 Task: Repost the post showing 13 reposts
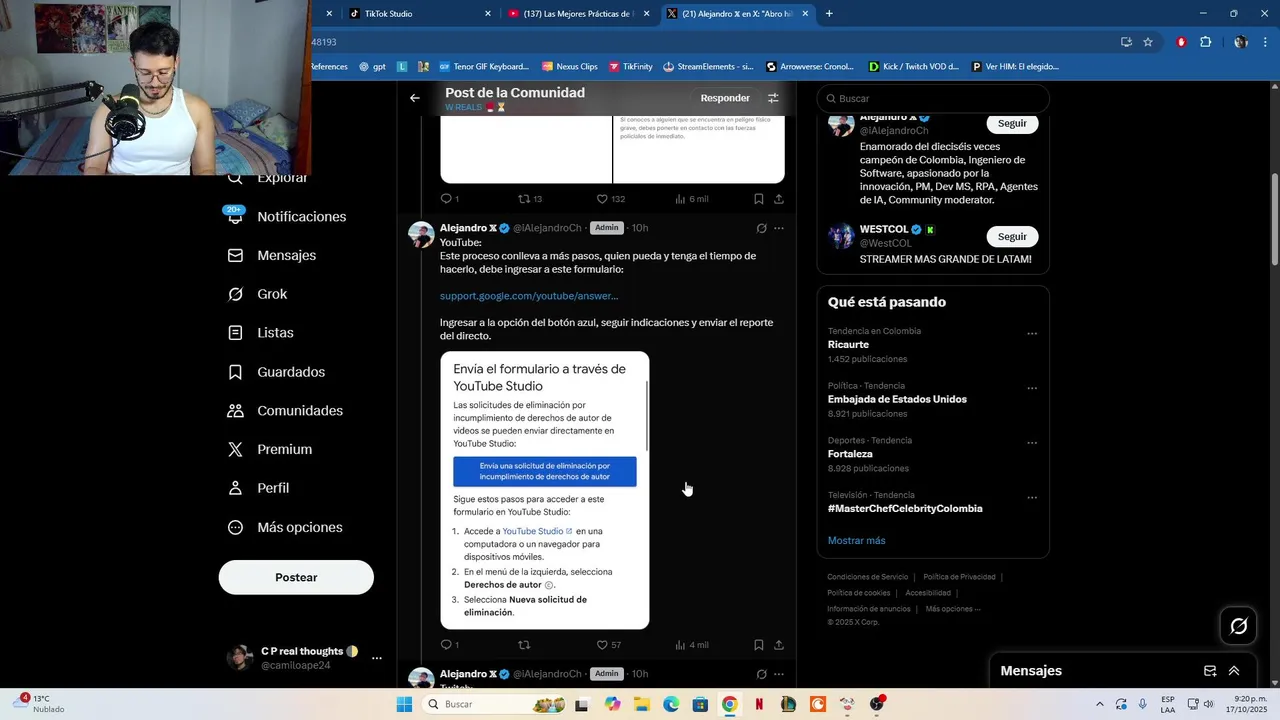tap(523, 199)
